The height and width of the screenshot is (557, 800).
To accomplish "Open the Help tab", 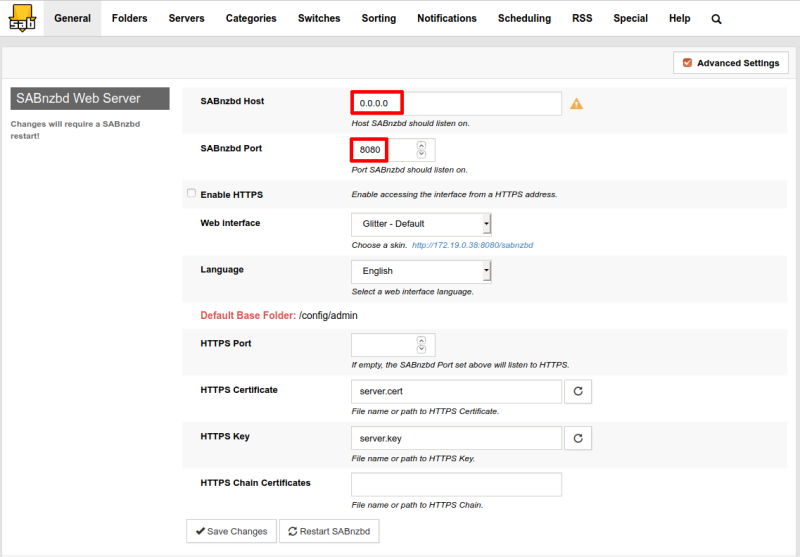I will coord(680,18).
